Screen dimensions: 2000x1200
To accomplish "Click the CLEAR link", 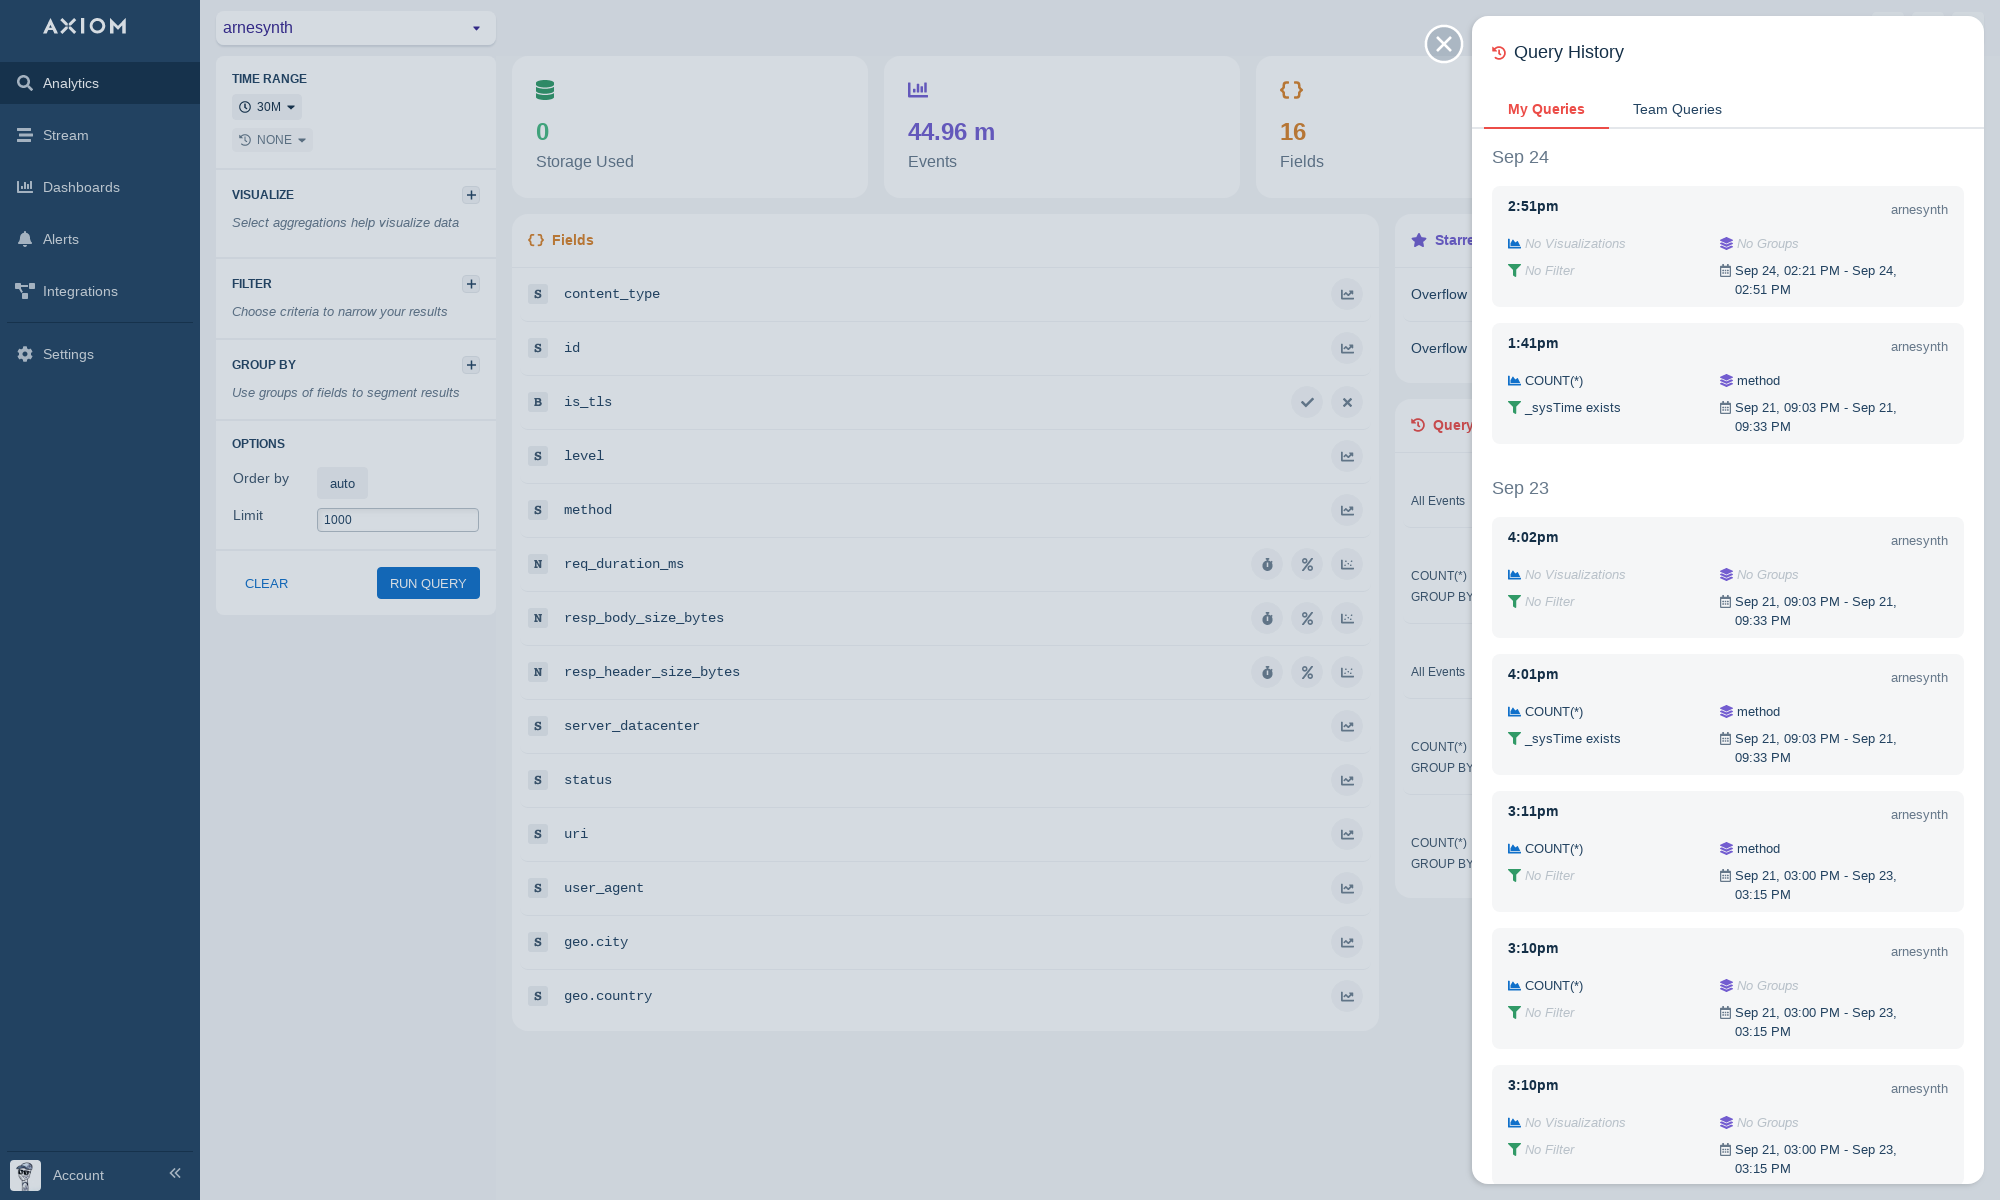I will 266,583.
